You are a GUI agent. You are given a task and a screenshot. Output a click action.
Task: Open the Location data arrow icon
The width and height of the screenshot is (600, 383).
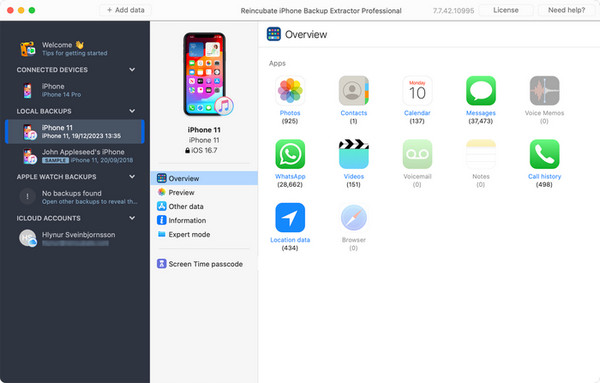point(290,218)
